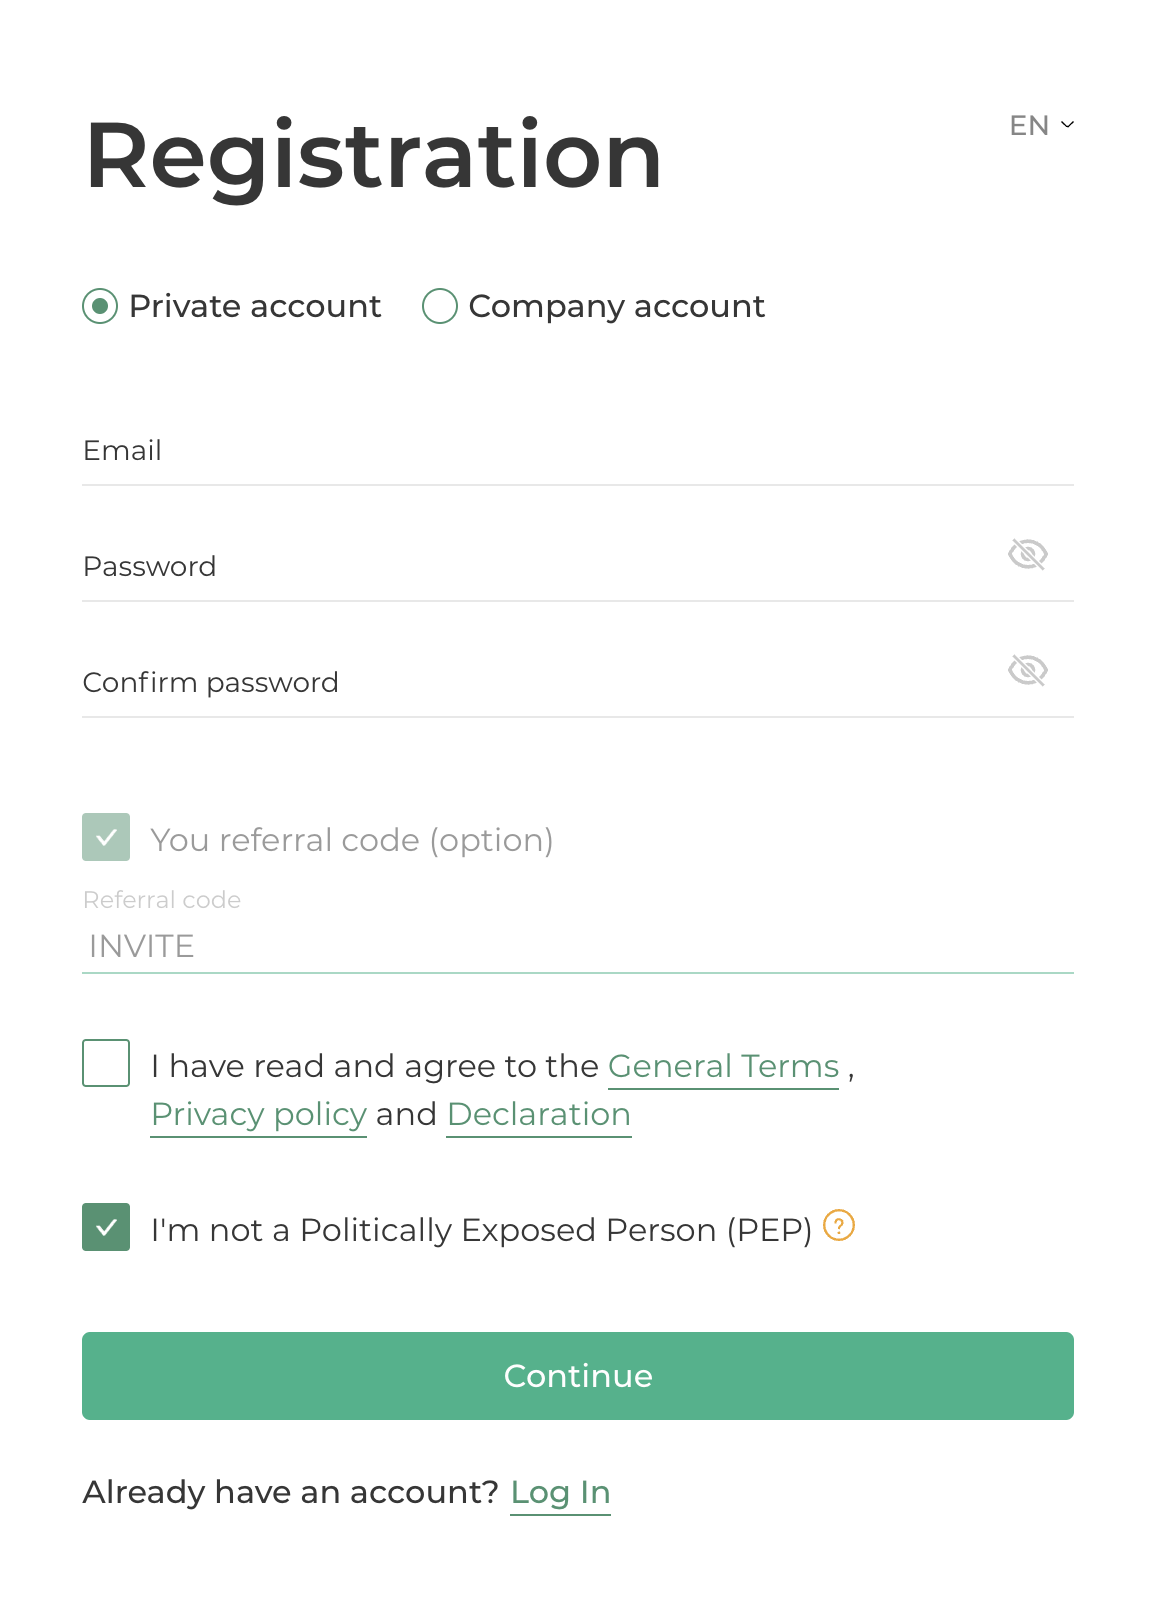Select the Company account radio button
Viewport: 1172px width, 1606px height.
[x=440, y=306]
